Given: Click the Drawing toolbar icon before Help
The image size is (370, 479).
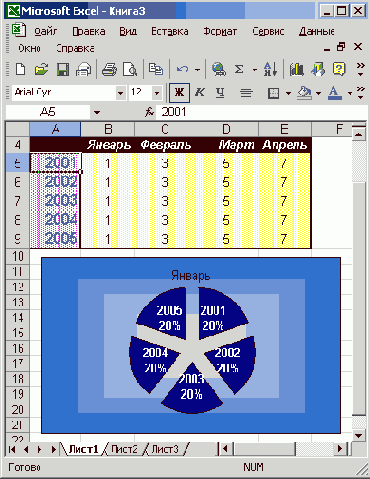Looking at the screenshot, I should pos(318,69).
